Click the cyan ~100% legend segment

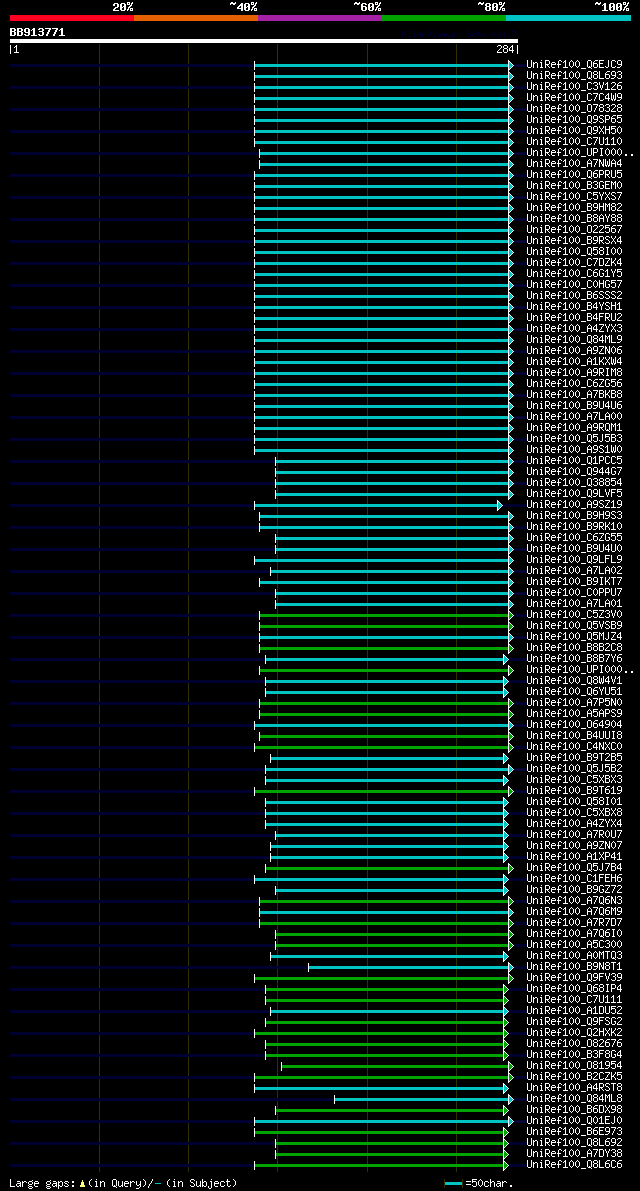[x=569, y=17]
